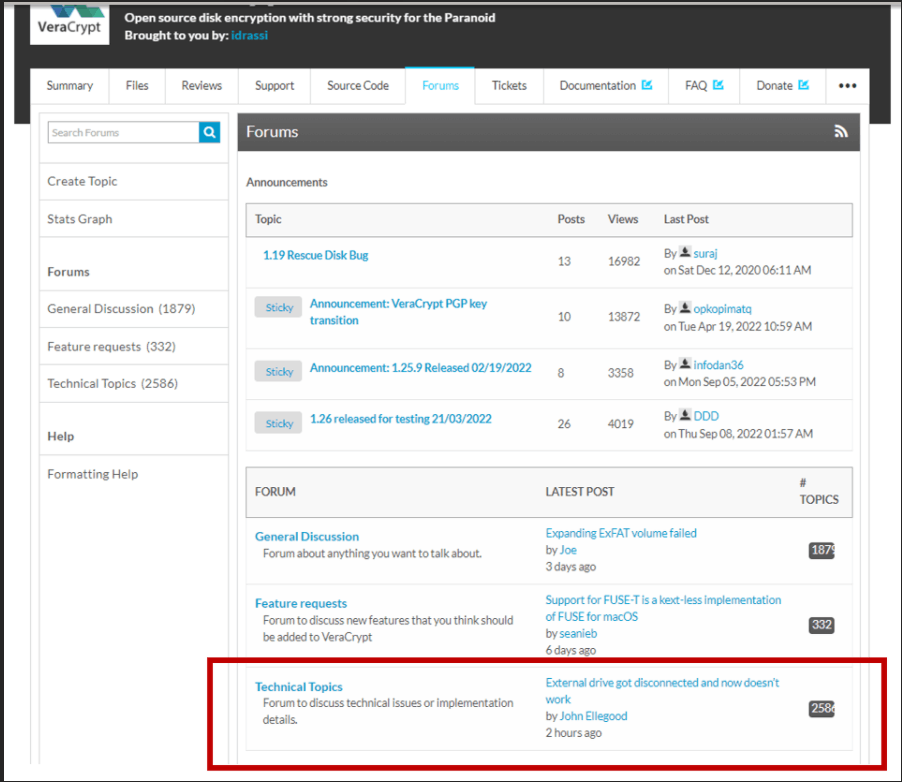Click the LATEST POST column header
902x782 pixels.
click(x=579, y=492)
